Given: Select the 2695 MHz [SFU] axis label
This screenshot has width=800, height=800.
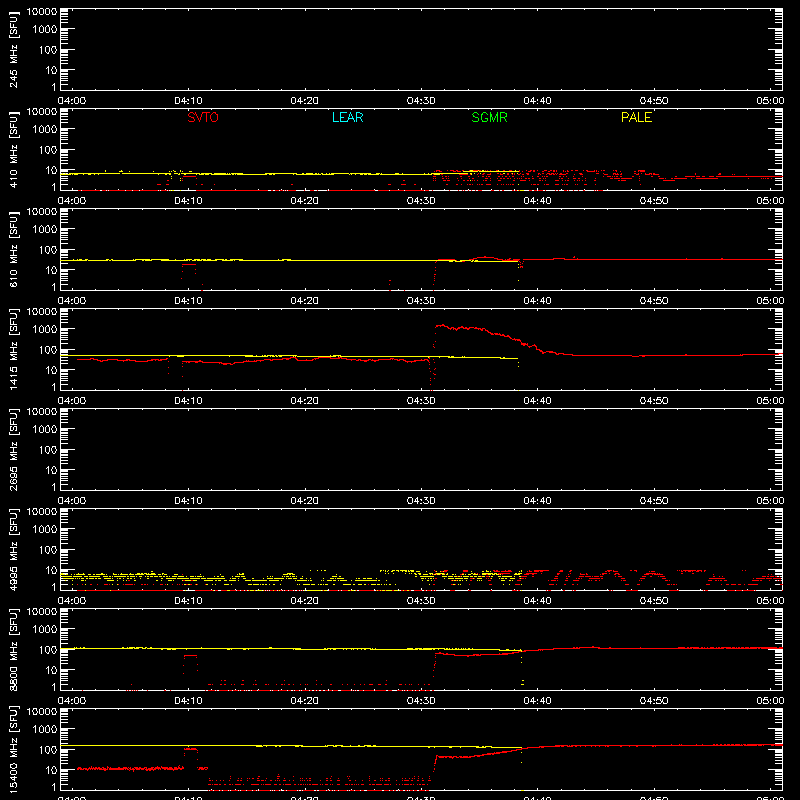Looking at the screenshot, I should click(x=13, y=449).
